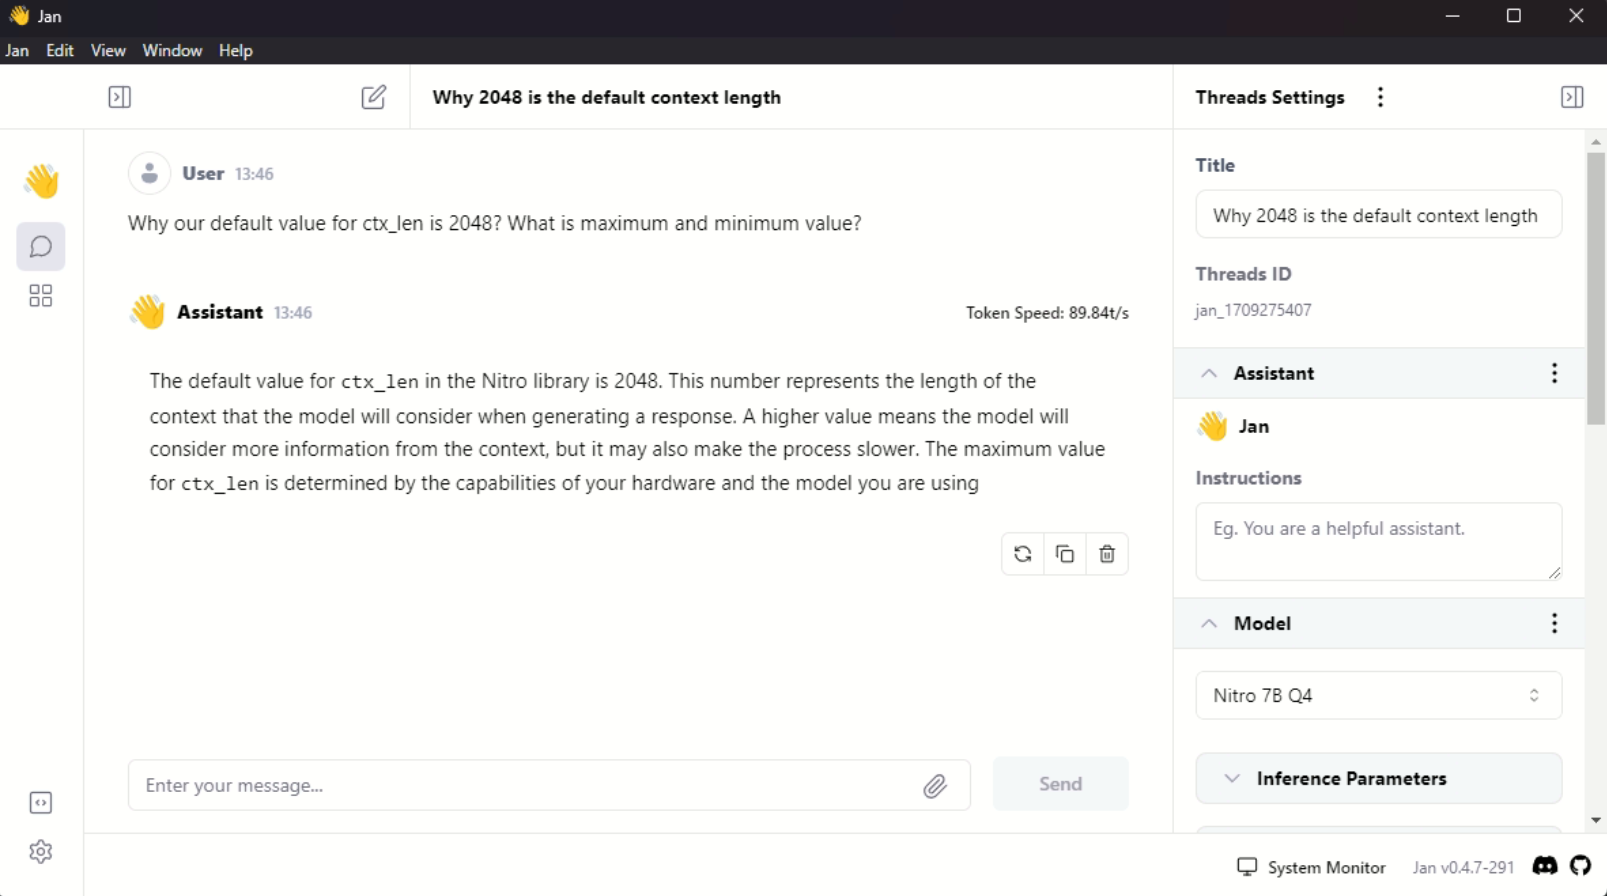The height and width of the screenshot is (896, 1607).
Task: Collapse the right Threads Settings panel
Action: click(x=1571, y=97)
